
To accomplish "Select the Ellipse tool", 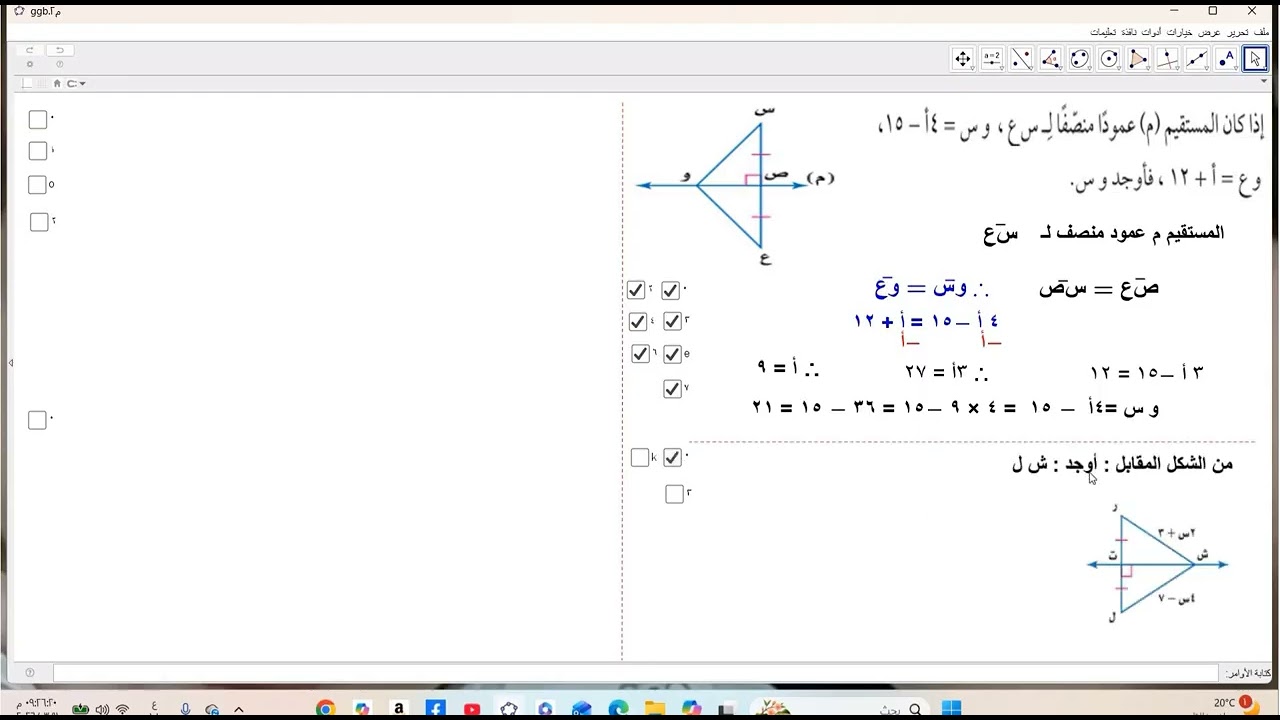I will coord(1079,59).
